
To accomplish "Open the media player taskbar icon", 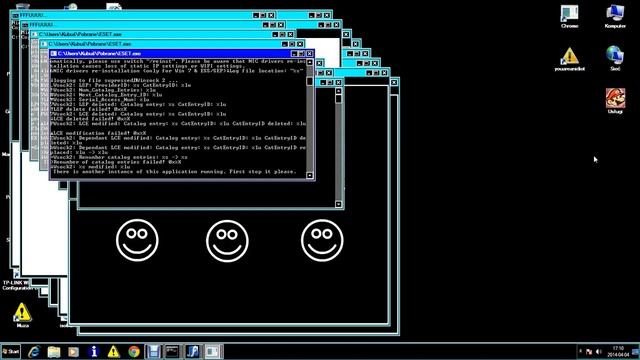I will tap(73, 351).
